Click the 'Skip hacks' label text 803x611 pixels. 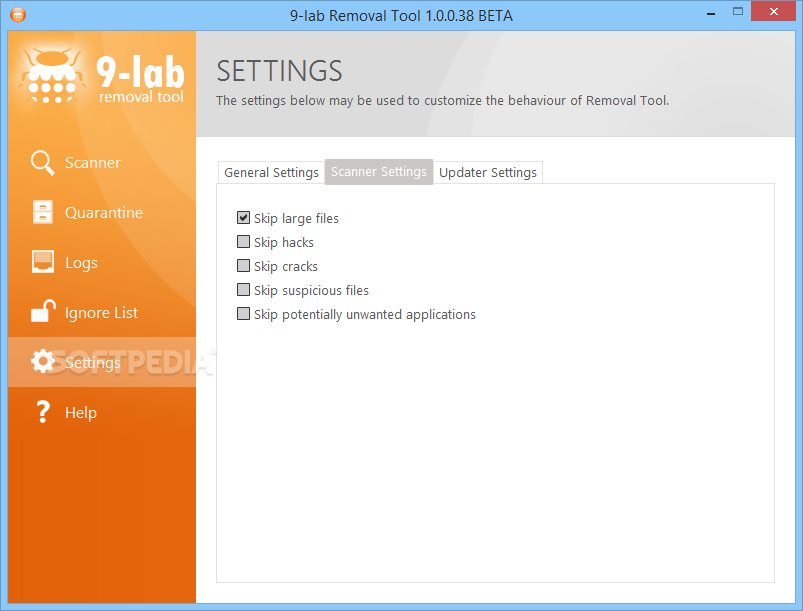[x=284, y=242]
